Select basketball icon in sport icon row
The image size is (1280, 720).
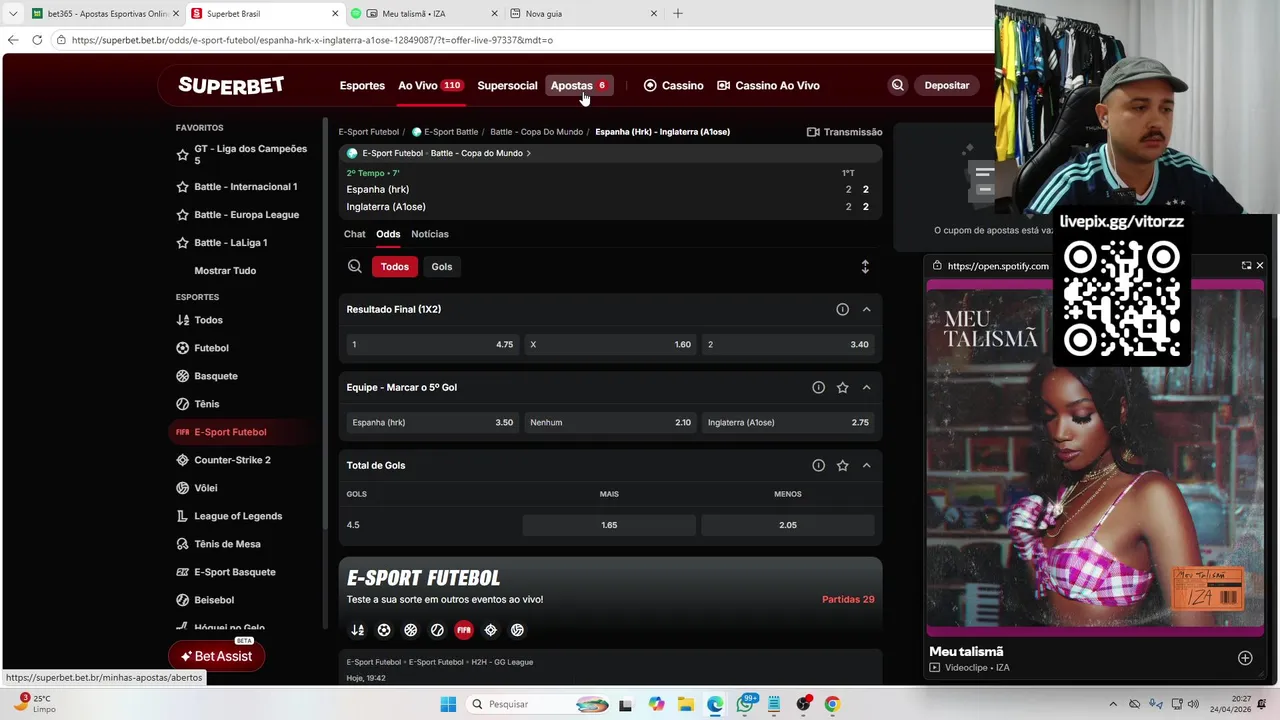click(x=410, y=630)
